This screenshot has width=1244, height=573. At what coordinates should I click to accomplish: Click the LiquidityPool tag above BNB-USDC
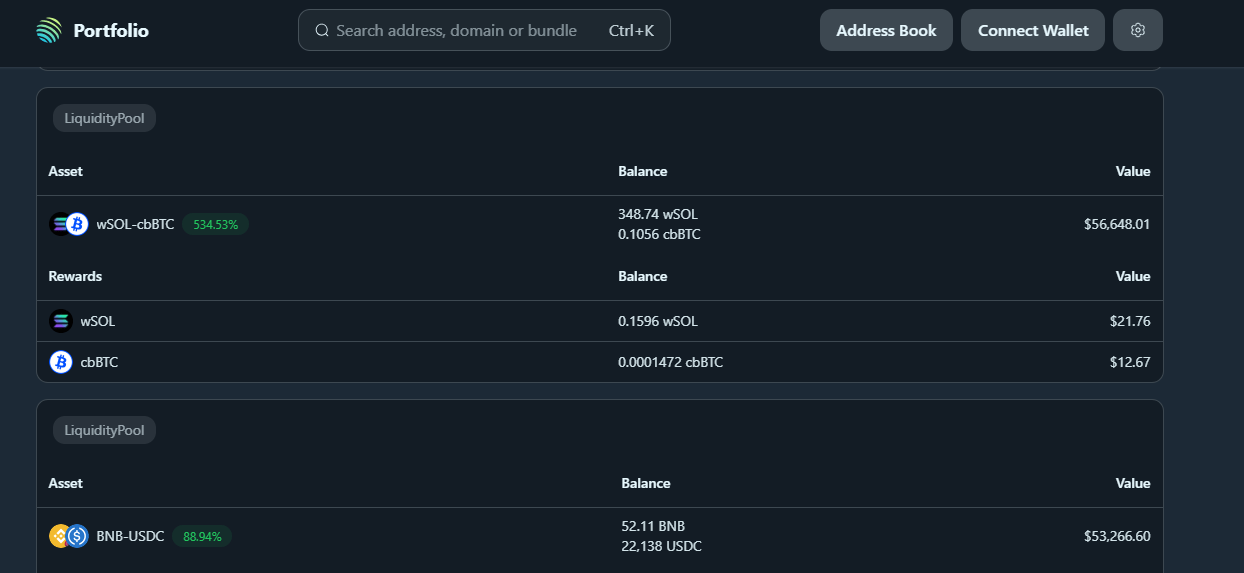point(105,430)
